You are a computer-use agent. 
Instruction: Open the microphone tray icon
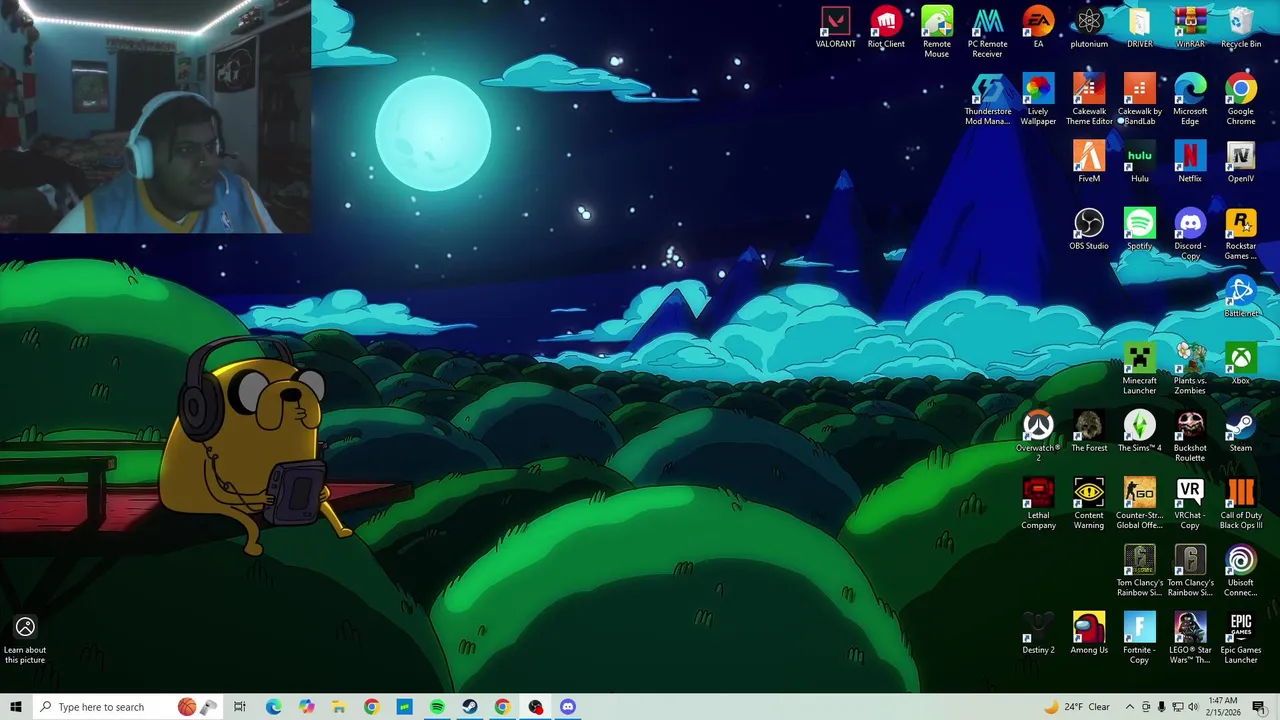(1161, 707)
